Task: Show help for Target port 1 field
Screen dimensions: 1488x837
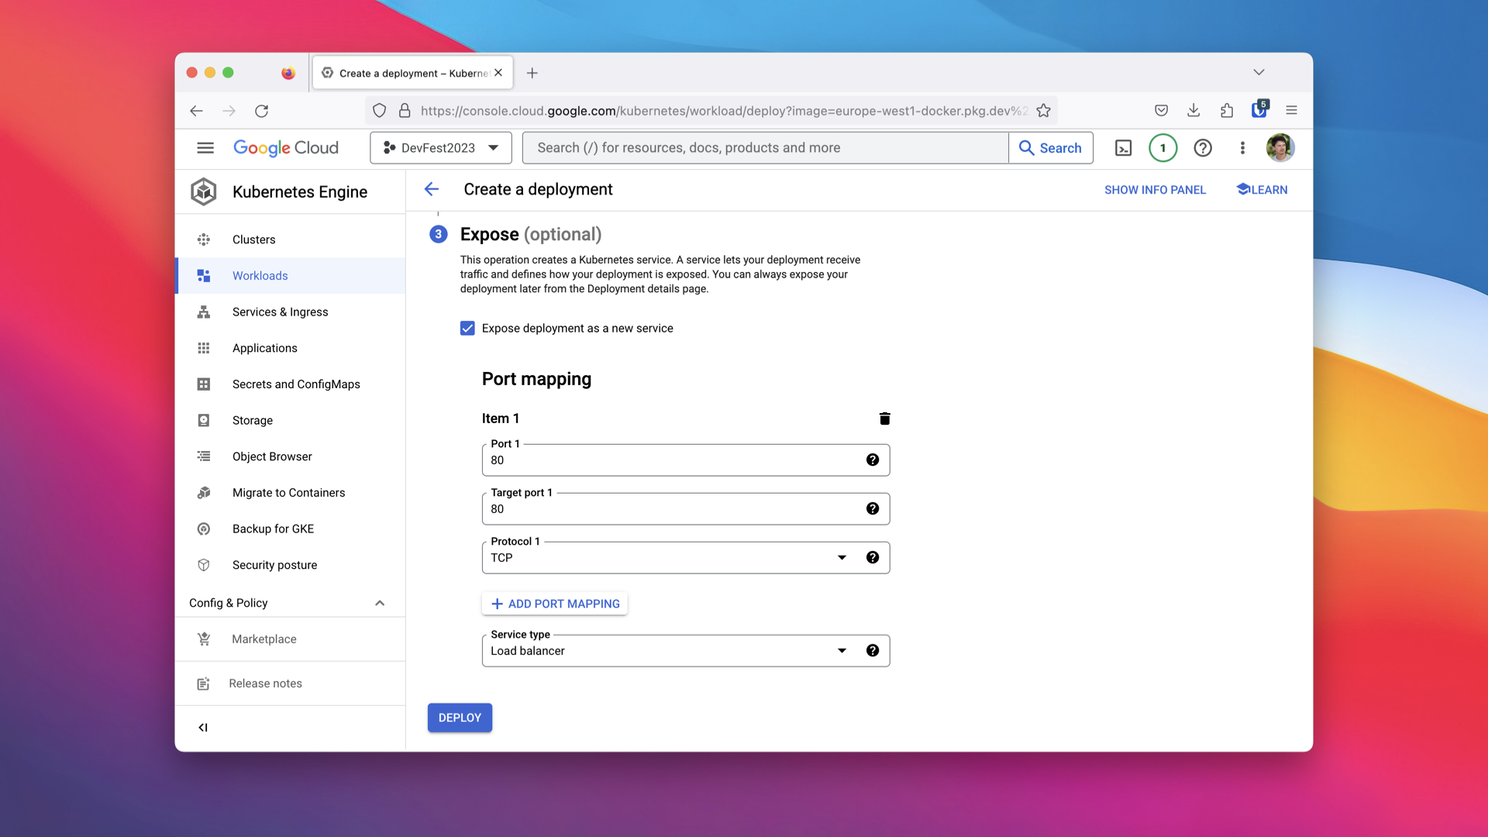Action: [x=872, y=509]
